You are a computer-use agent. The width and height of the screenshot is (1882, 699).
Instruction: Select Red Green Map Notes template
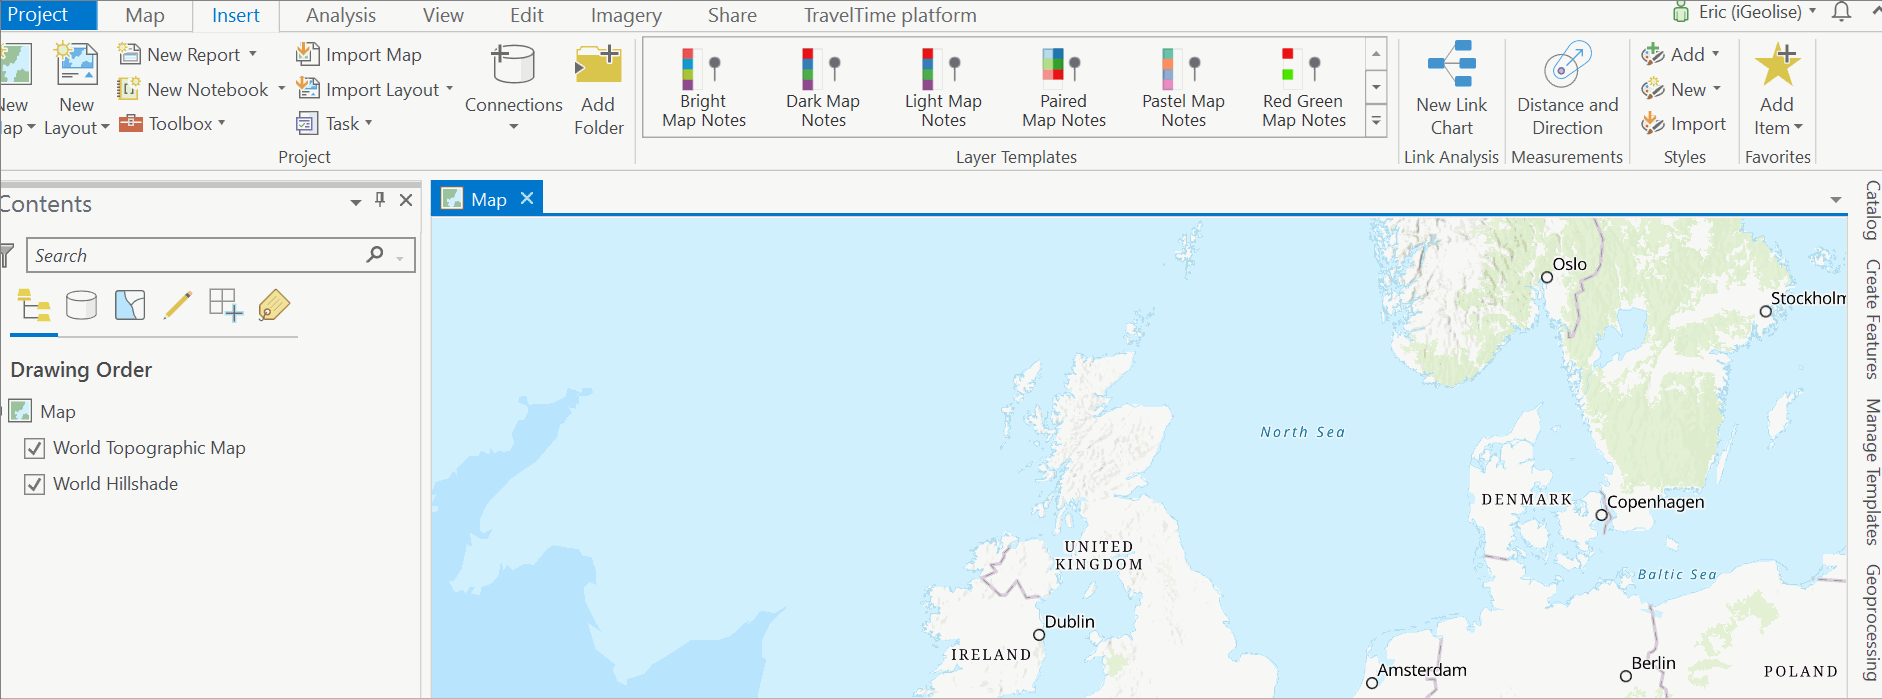pyautogui.click(x=1303, y=89)
